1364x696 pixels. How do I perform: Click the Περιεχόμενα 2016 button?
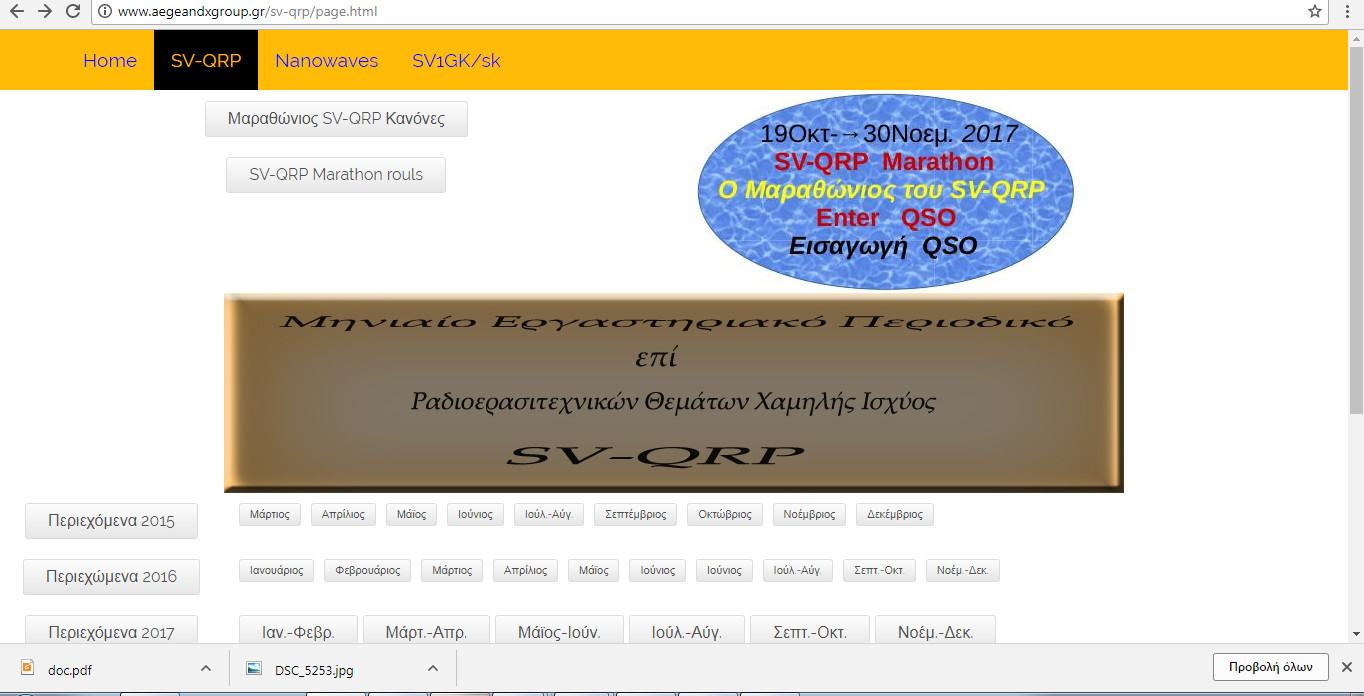(x=111, y=576)
